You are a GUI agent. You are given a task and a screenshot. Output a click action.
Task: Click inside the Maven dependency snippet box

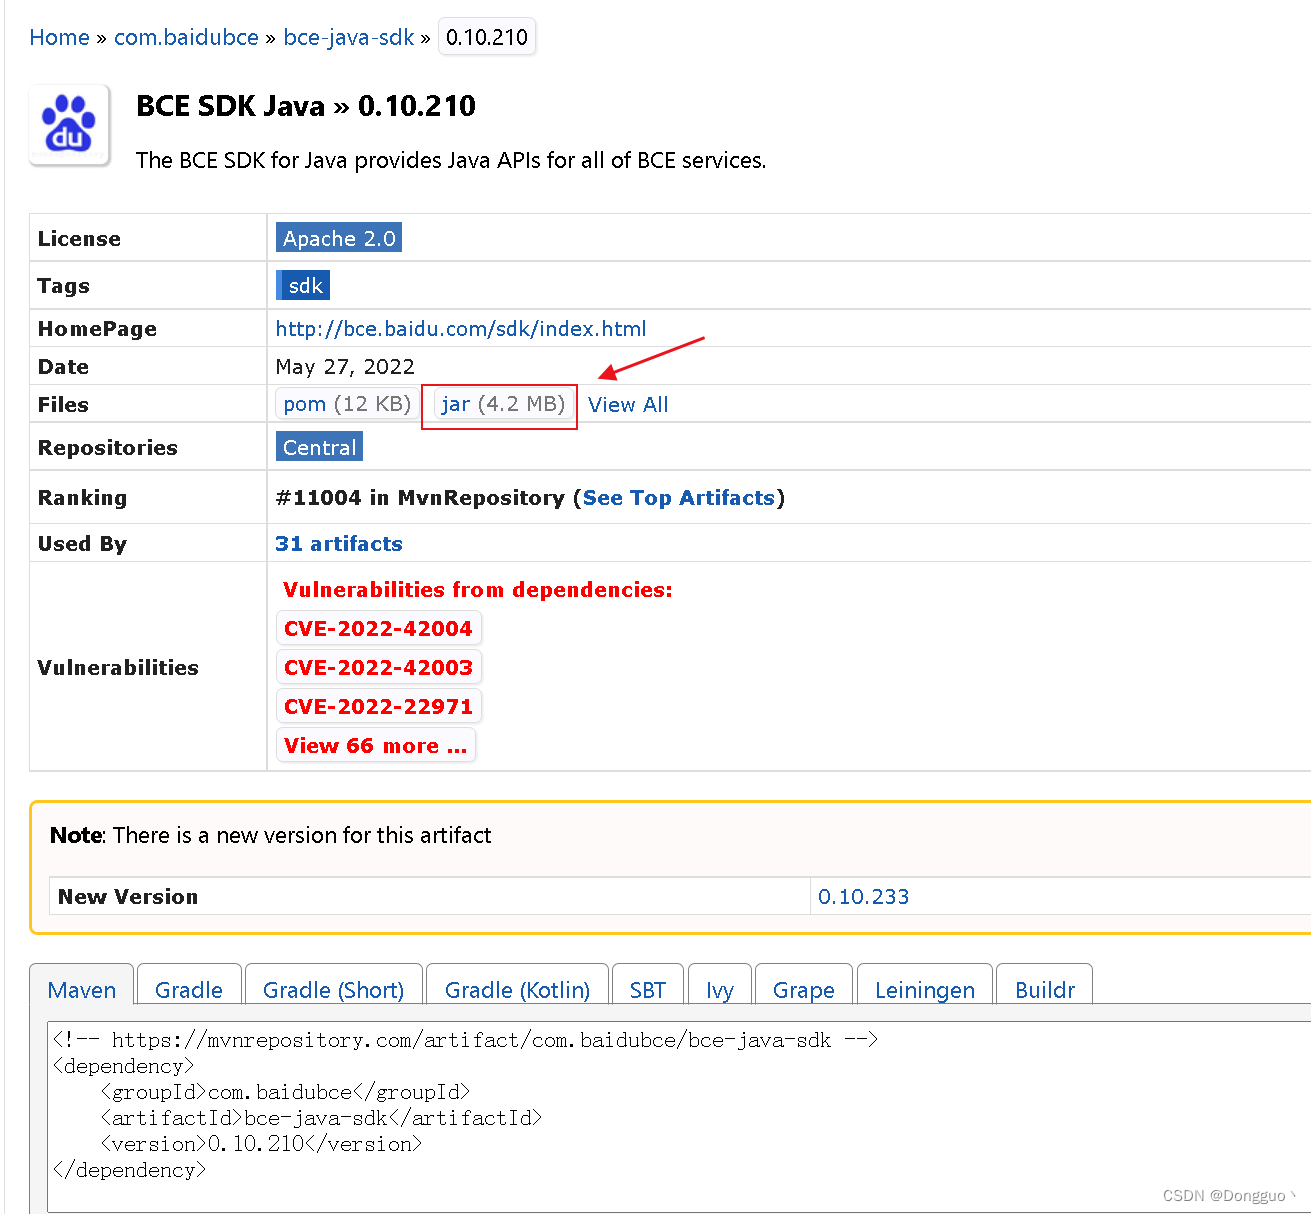pyautogui.click(x=679, y=1117)
